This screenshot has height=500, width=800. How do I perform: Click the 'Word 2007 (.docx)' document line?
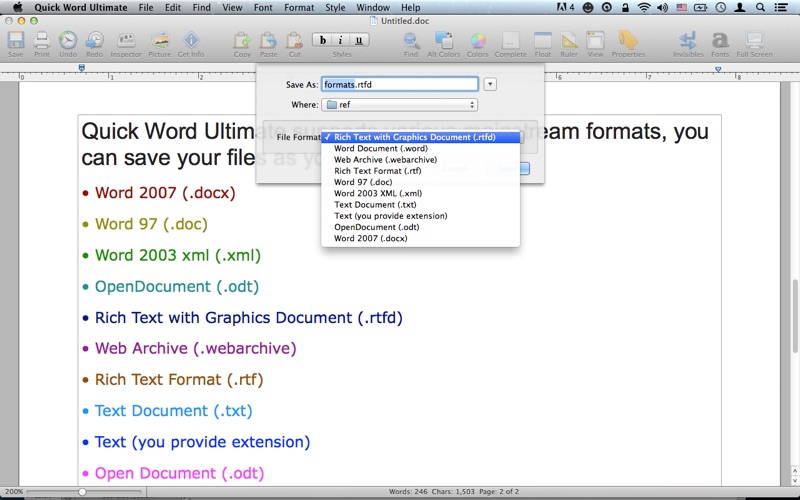165,193
